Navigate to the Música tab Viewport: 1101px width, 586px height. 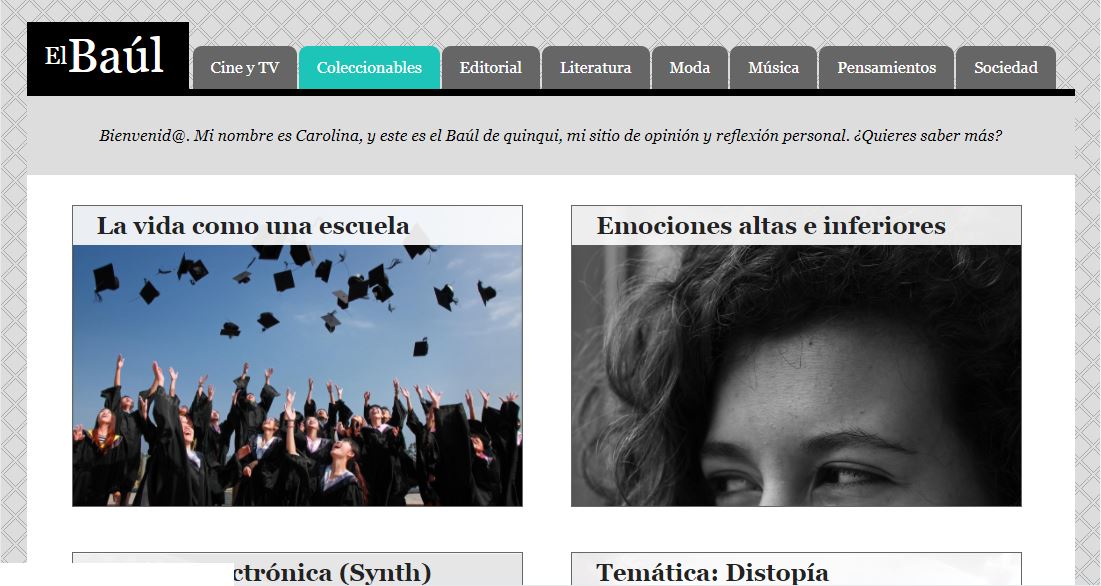[x=773, y=68]
